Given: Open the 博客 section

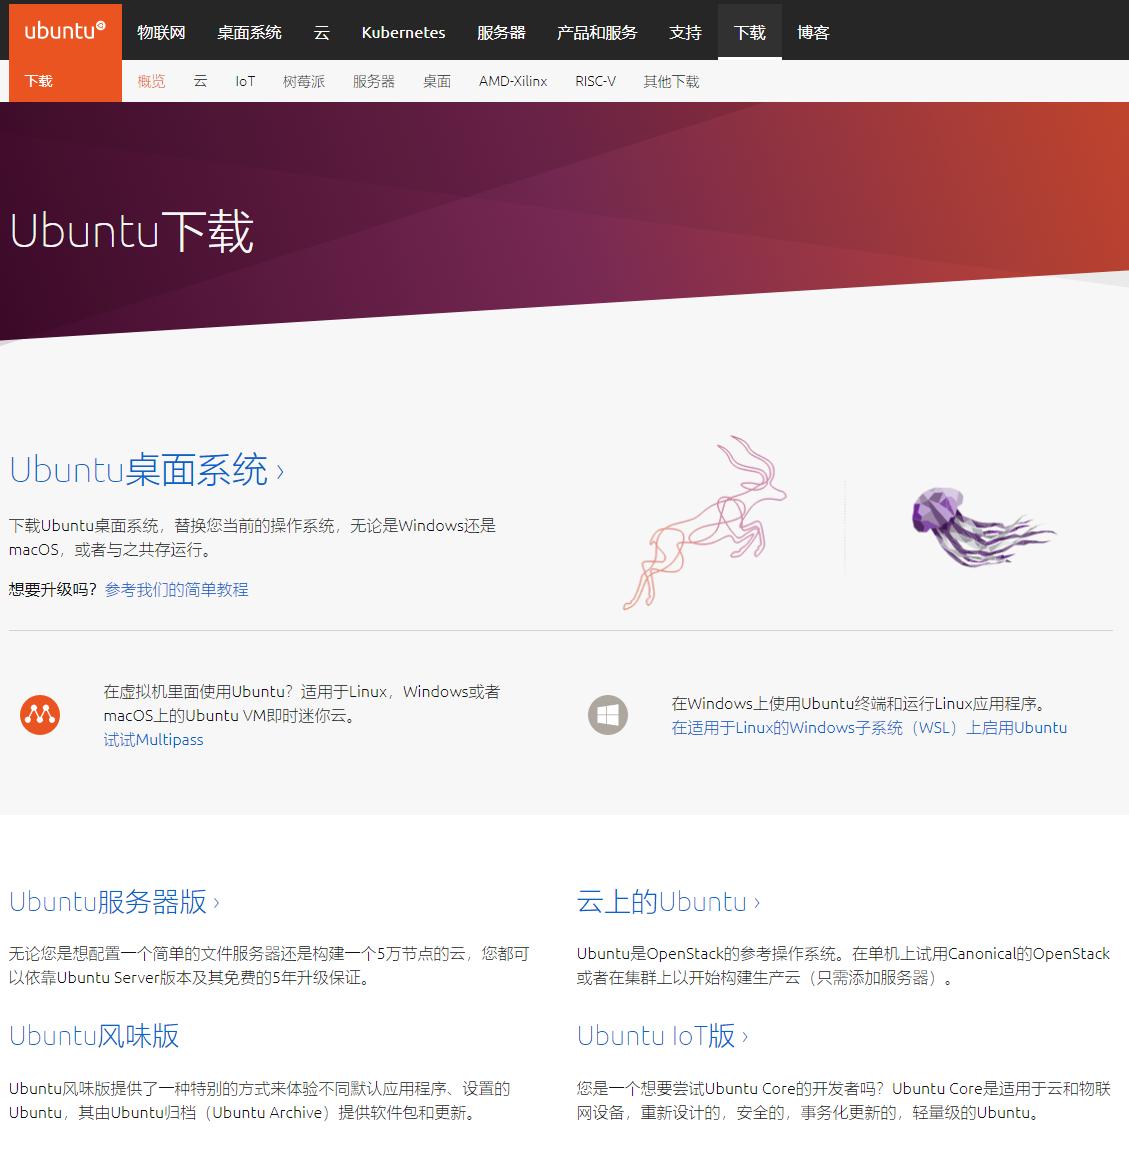Looking at the screenshot, I should click(813, 31).
